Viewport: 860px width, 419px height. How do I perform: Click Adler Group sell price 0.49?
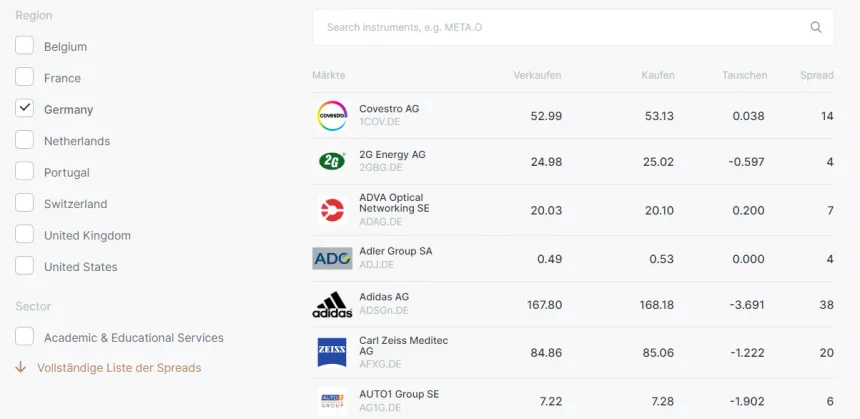point(550,259)
